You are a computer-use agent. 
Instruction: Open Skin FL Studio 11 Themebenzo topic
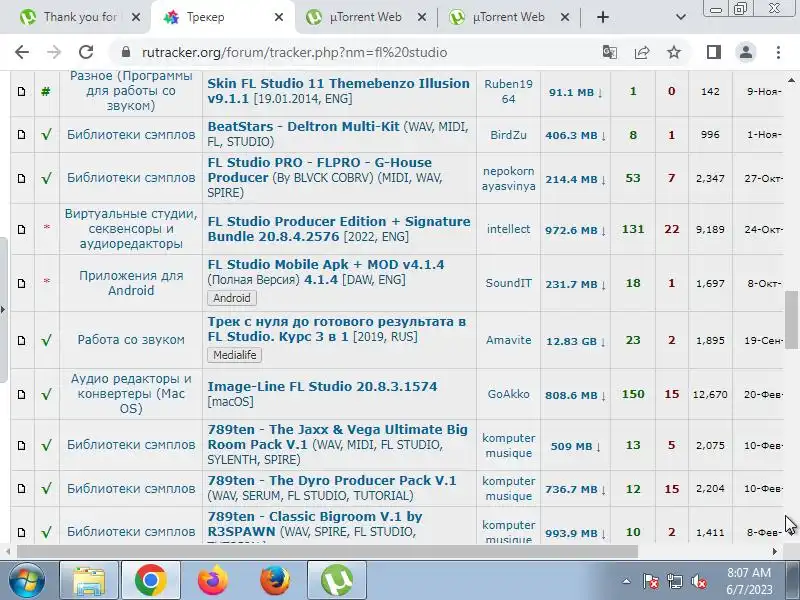(338, 91)
